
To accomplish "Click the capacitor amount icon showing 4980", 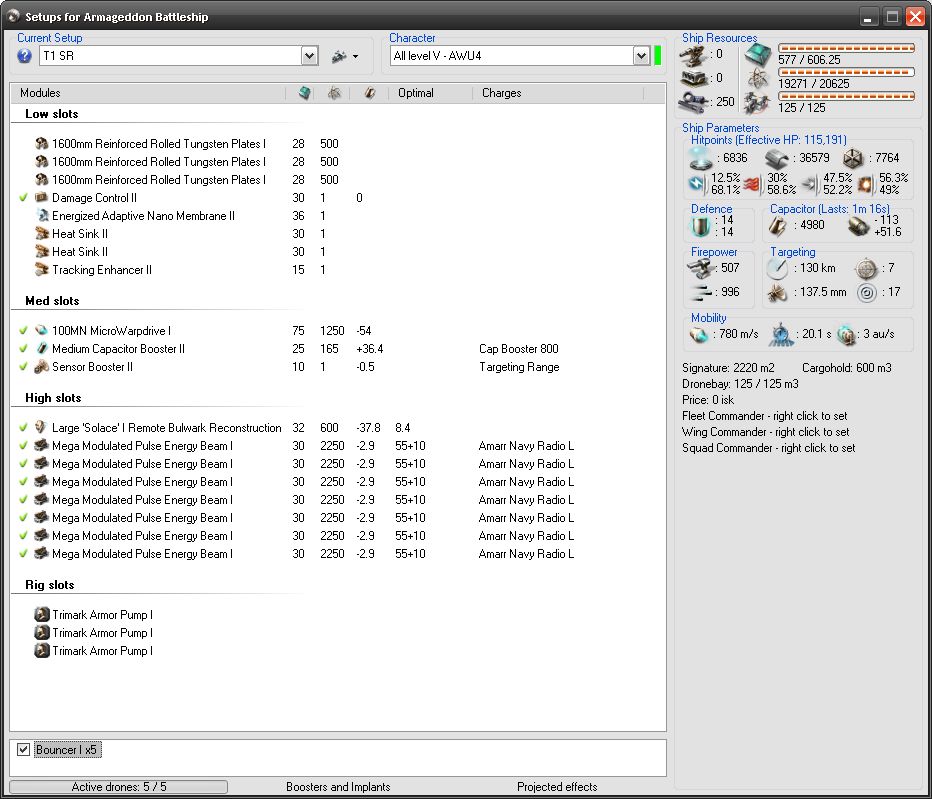I will [778, 226].
